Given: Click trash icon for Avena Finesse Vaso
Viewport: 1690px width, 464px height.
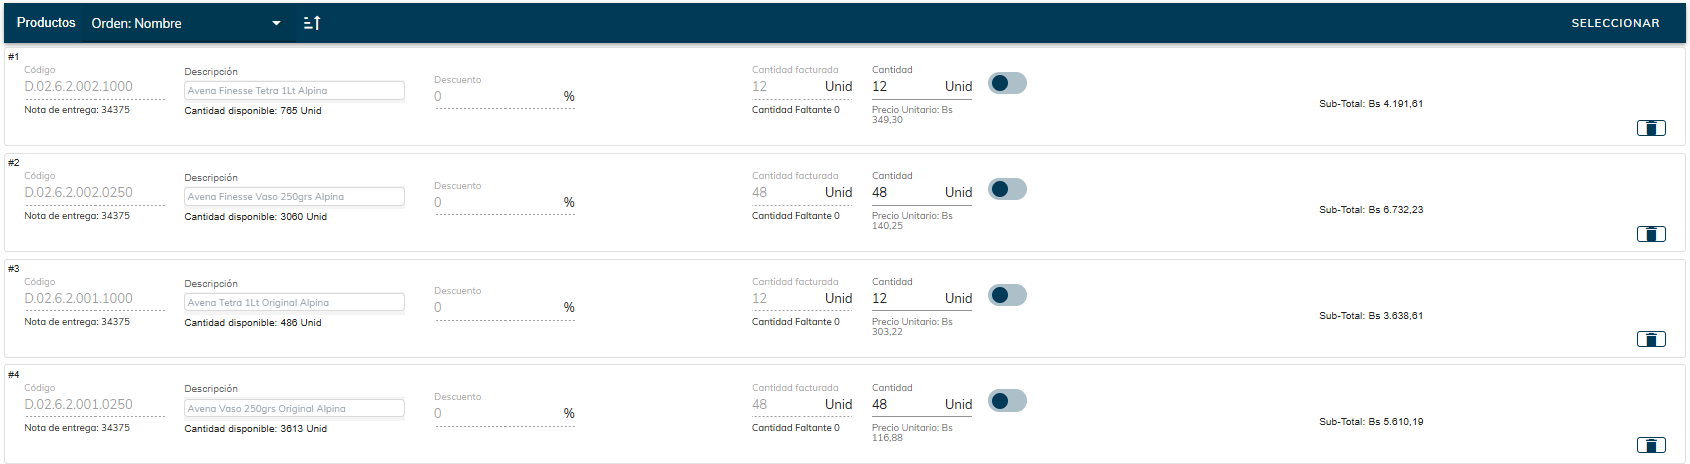Looking at the screenshot, I should tap(1650, 234).
